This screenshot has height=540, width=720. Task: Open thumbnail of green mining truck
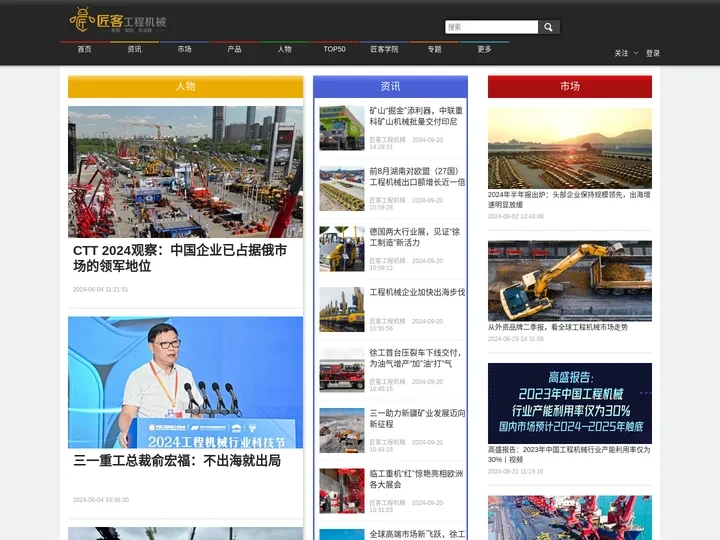[x=342, y=128]
